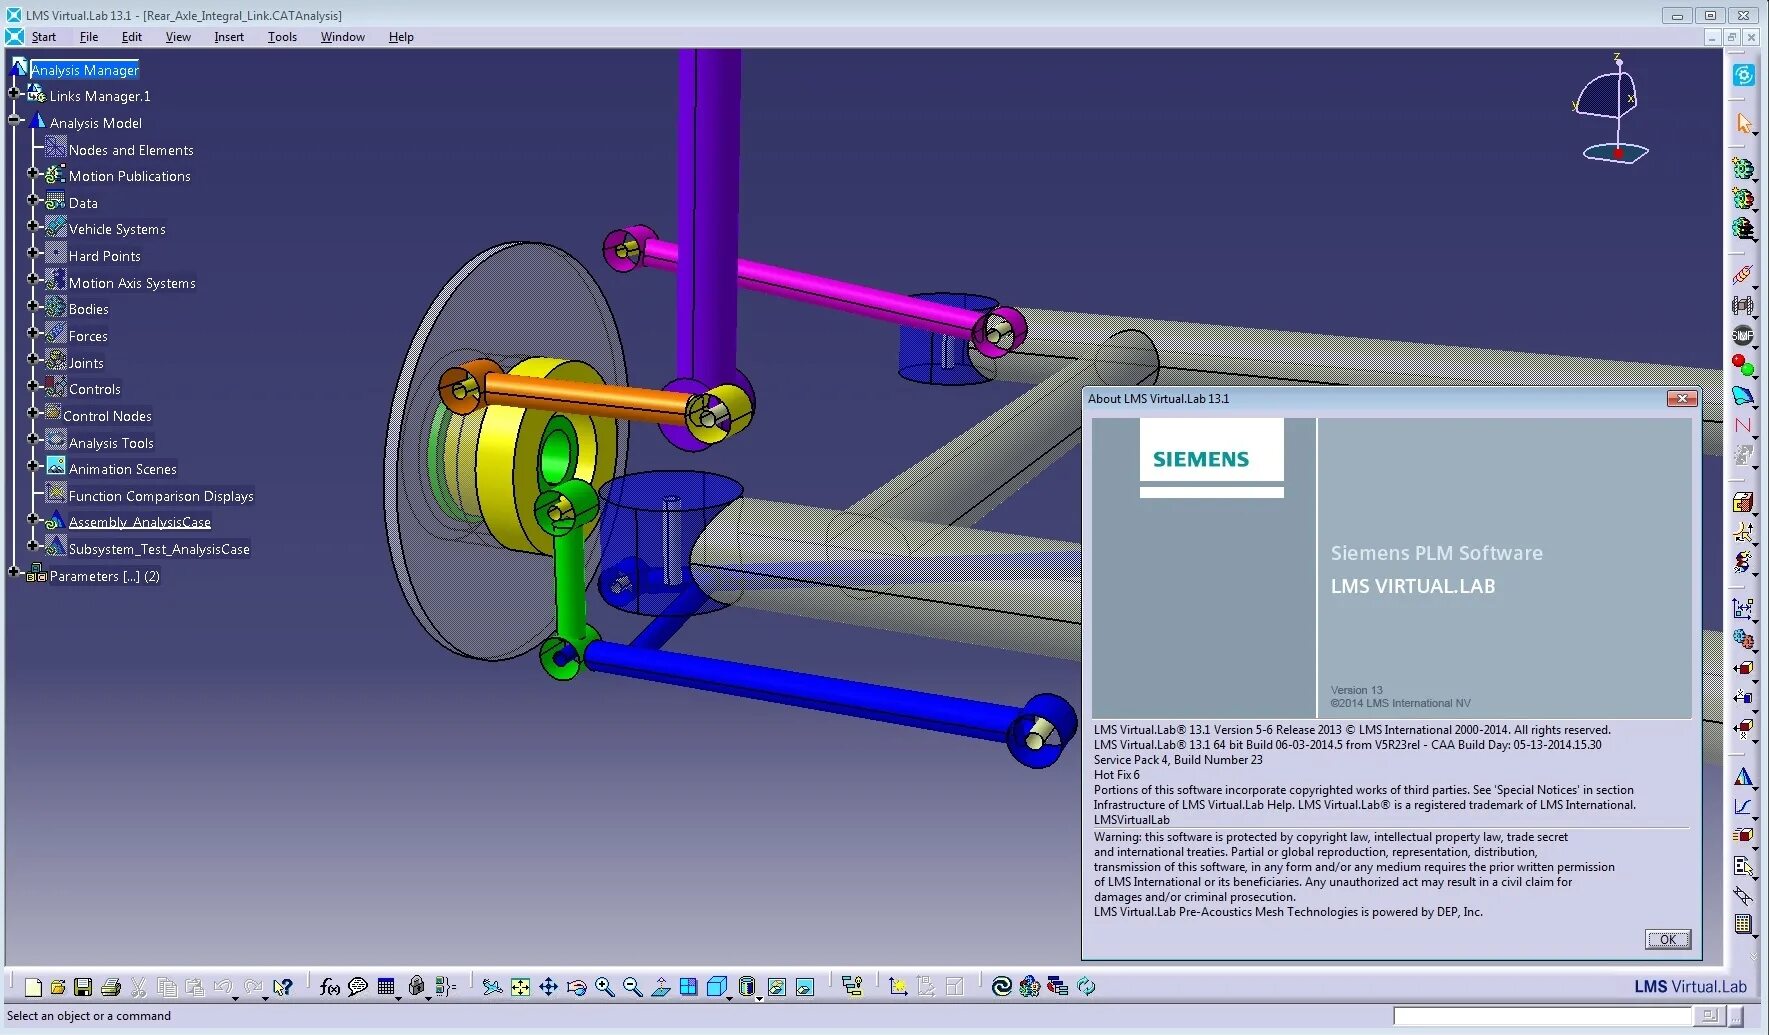Expand the Bodies tree node
The width and height of the screenshot is (1769, 1035).
pos(33,306)
